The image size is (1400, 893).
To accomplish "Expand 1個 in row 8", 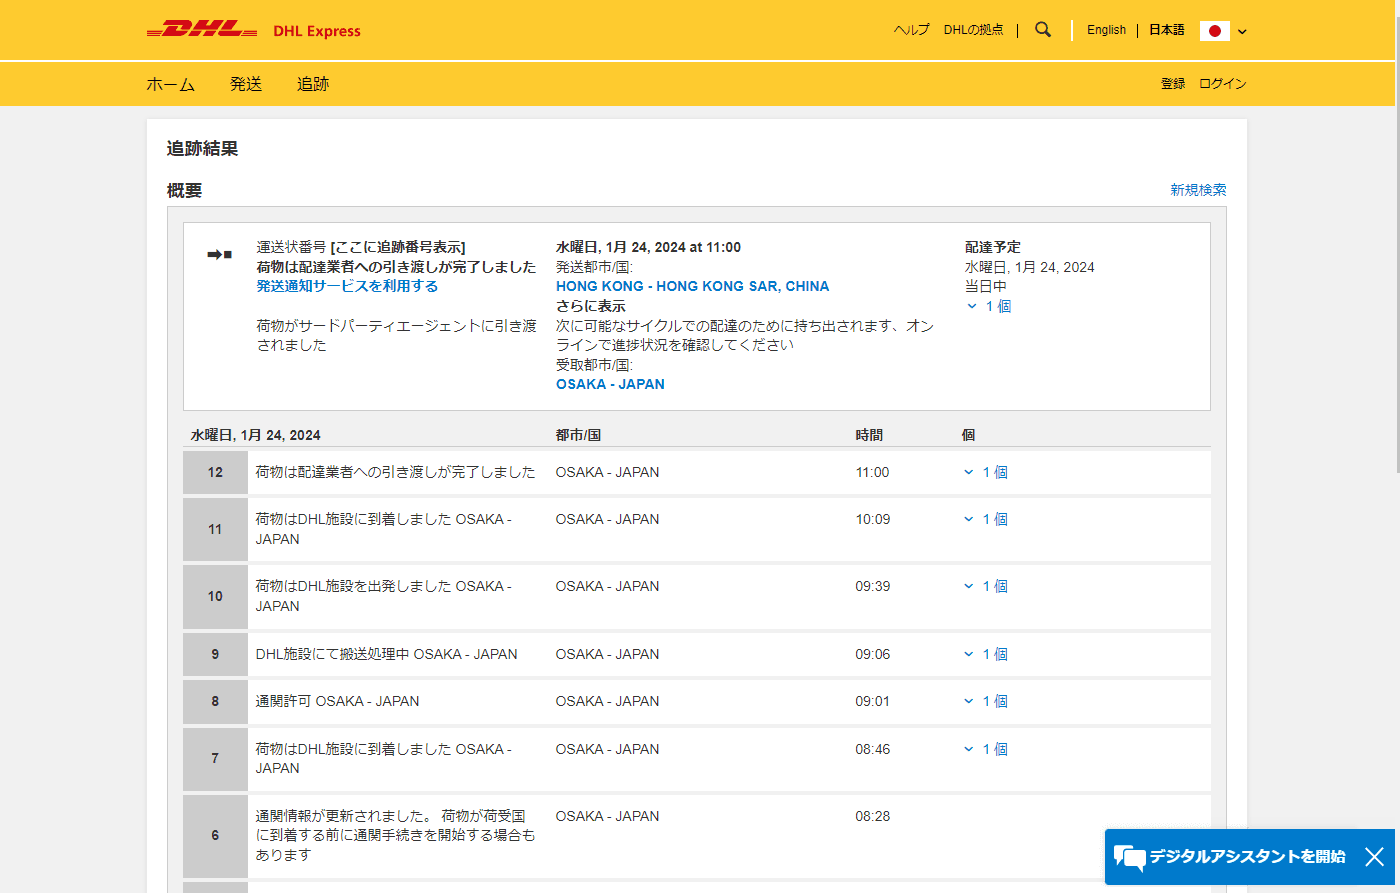I will 986,701.
